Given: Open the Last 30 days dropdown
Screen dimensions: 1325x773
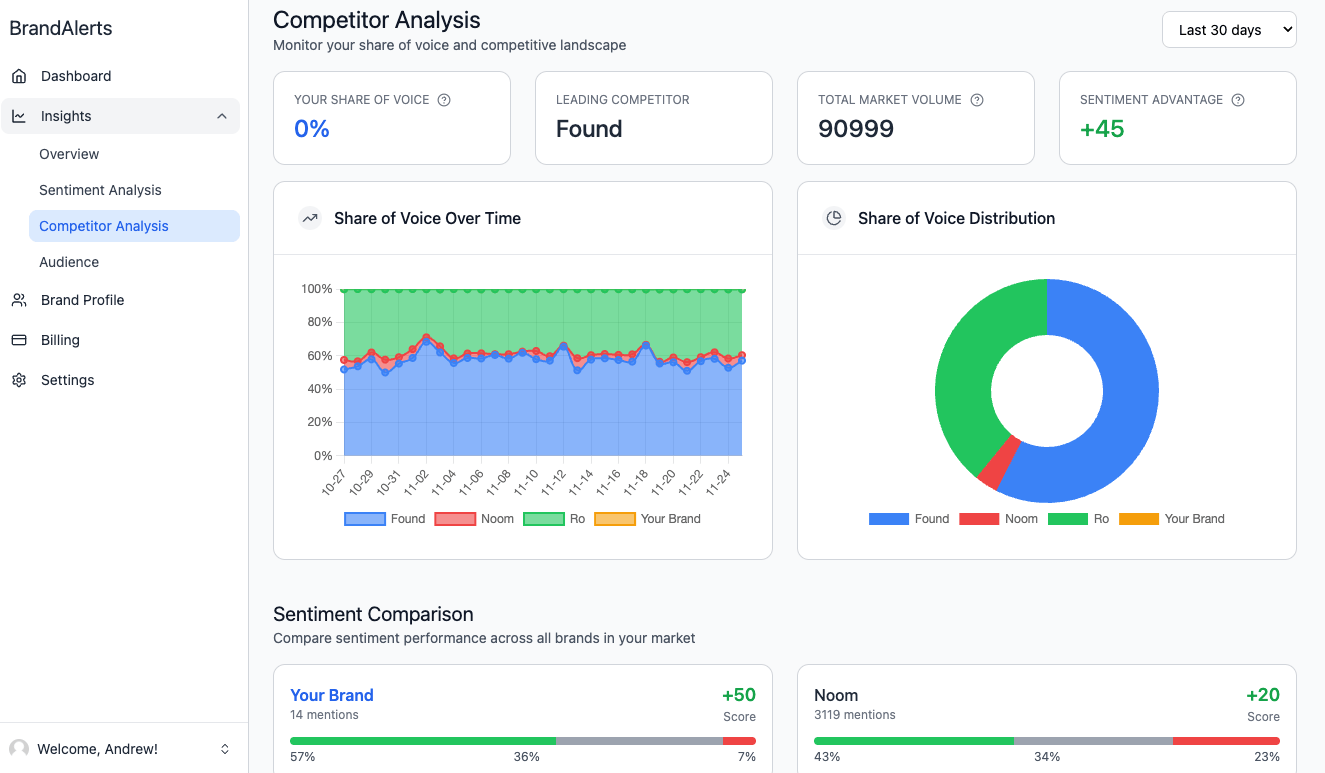Looking at the screenshot, I should (x=1229, y=30).
